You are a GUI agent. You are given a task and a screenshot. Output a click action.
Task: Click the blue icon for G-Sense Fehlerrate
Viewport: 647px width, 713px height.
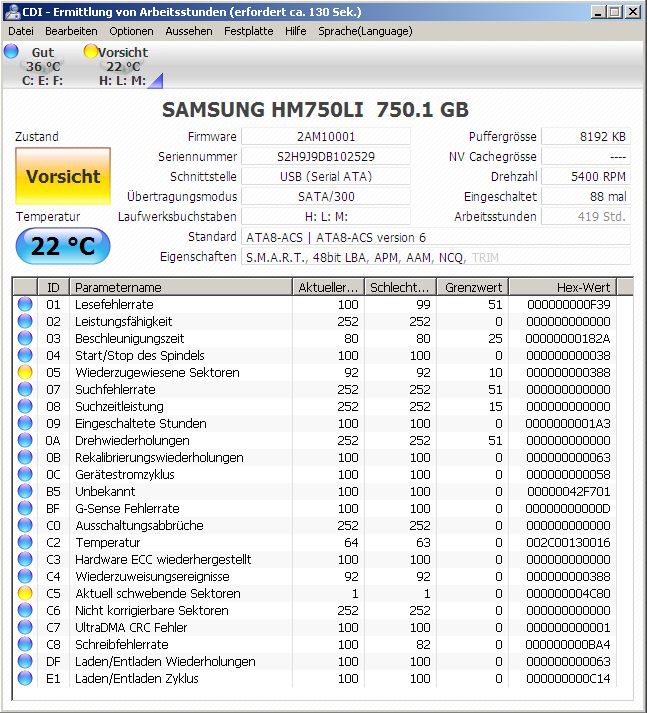point(25,508)
